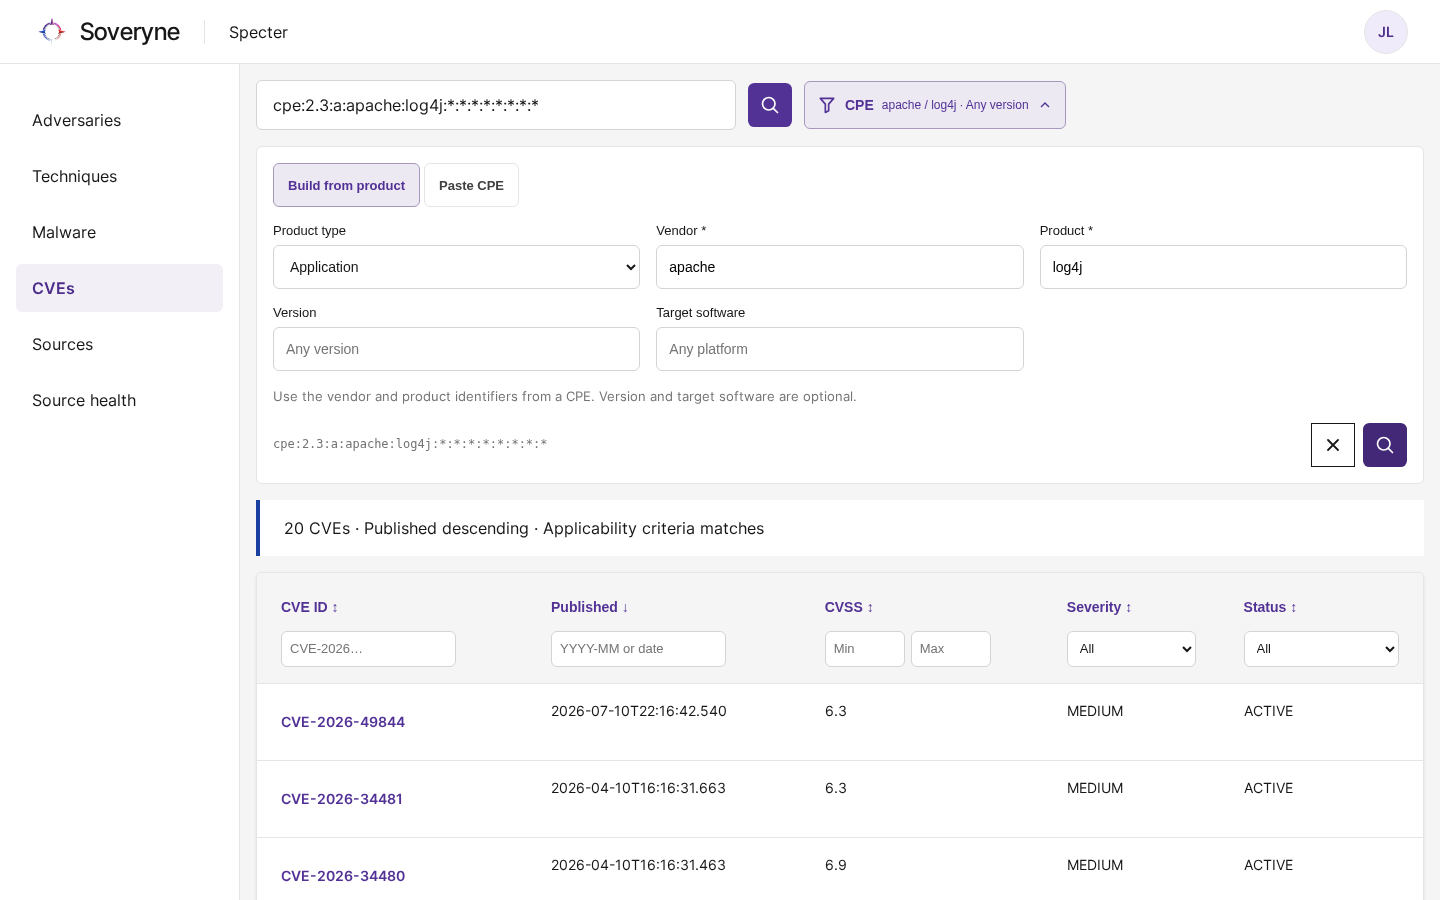Image resolution: width=1440 pixels, height=900 pixels.
Task: Sort table by Status column header
Action: [1270, 607]
